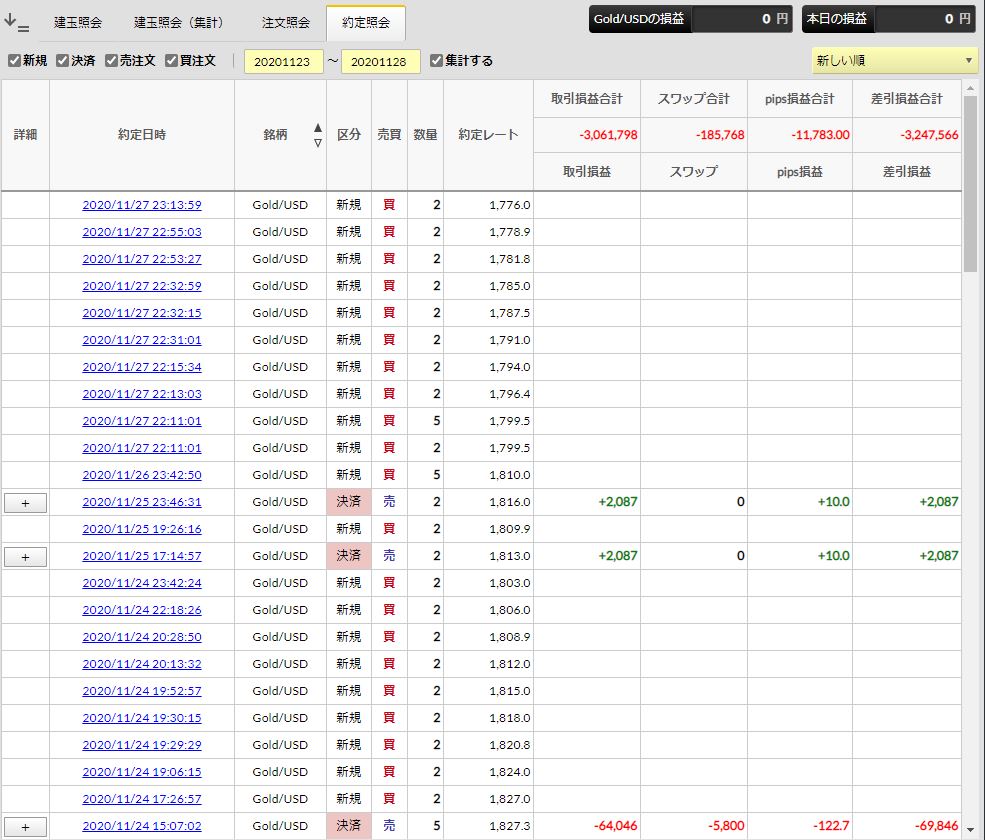Click the 約定レート column header
The height and width of the screenshot is (840, 985).
point(488,135)
